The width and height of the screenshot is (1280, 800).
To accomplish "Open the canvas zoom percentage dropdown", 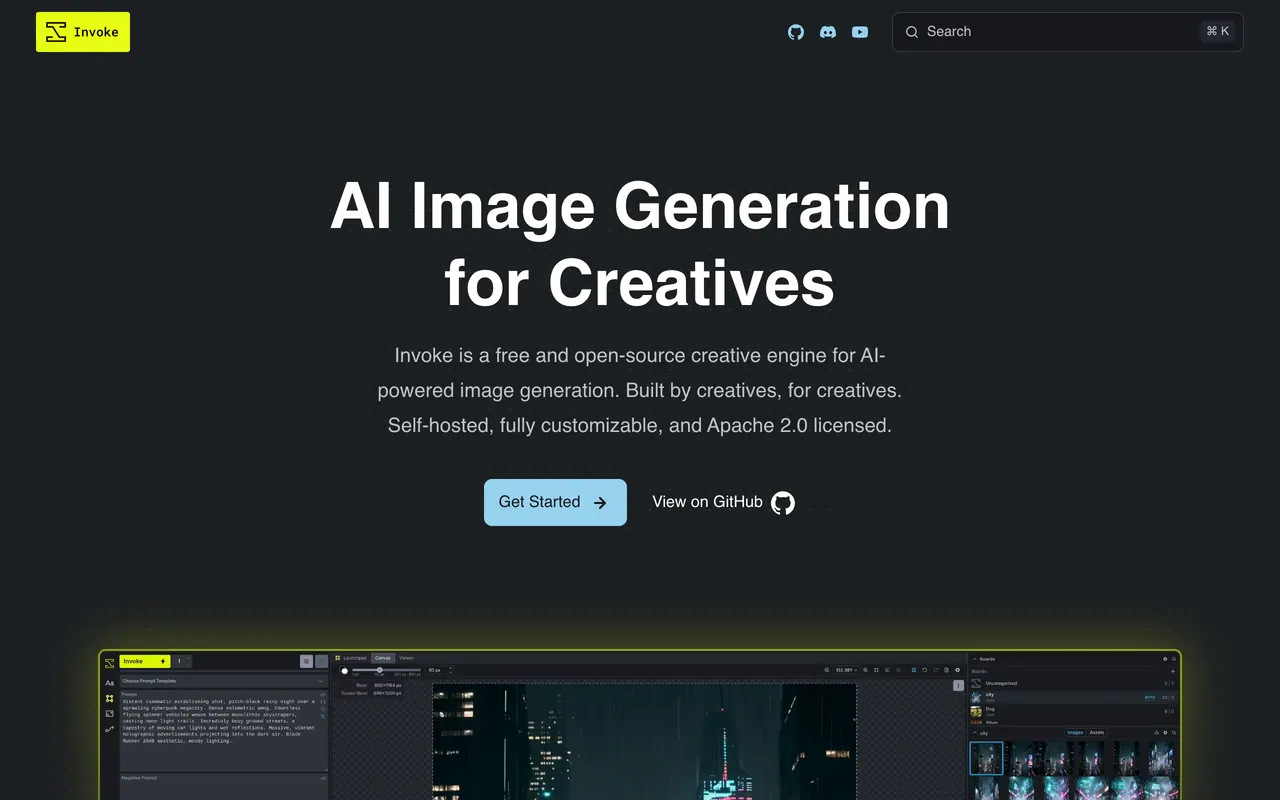I will tap(846, 670).
